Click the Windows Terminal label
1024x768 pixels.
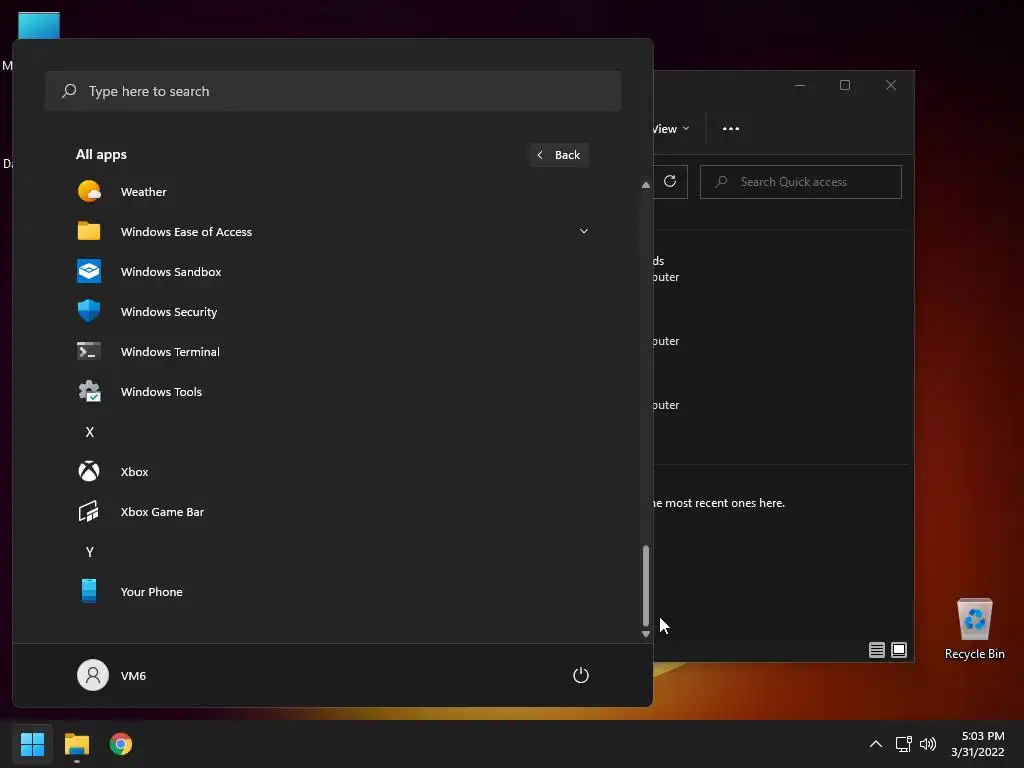pyautogui.click(x=170, y=352)
